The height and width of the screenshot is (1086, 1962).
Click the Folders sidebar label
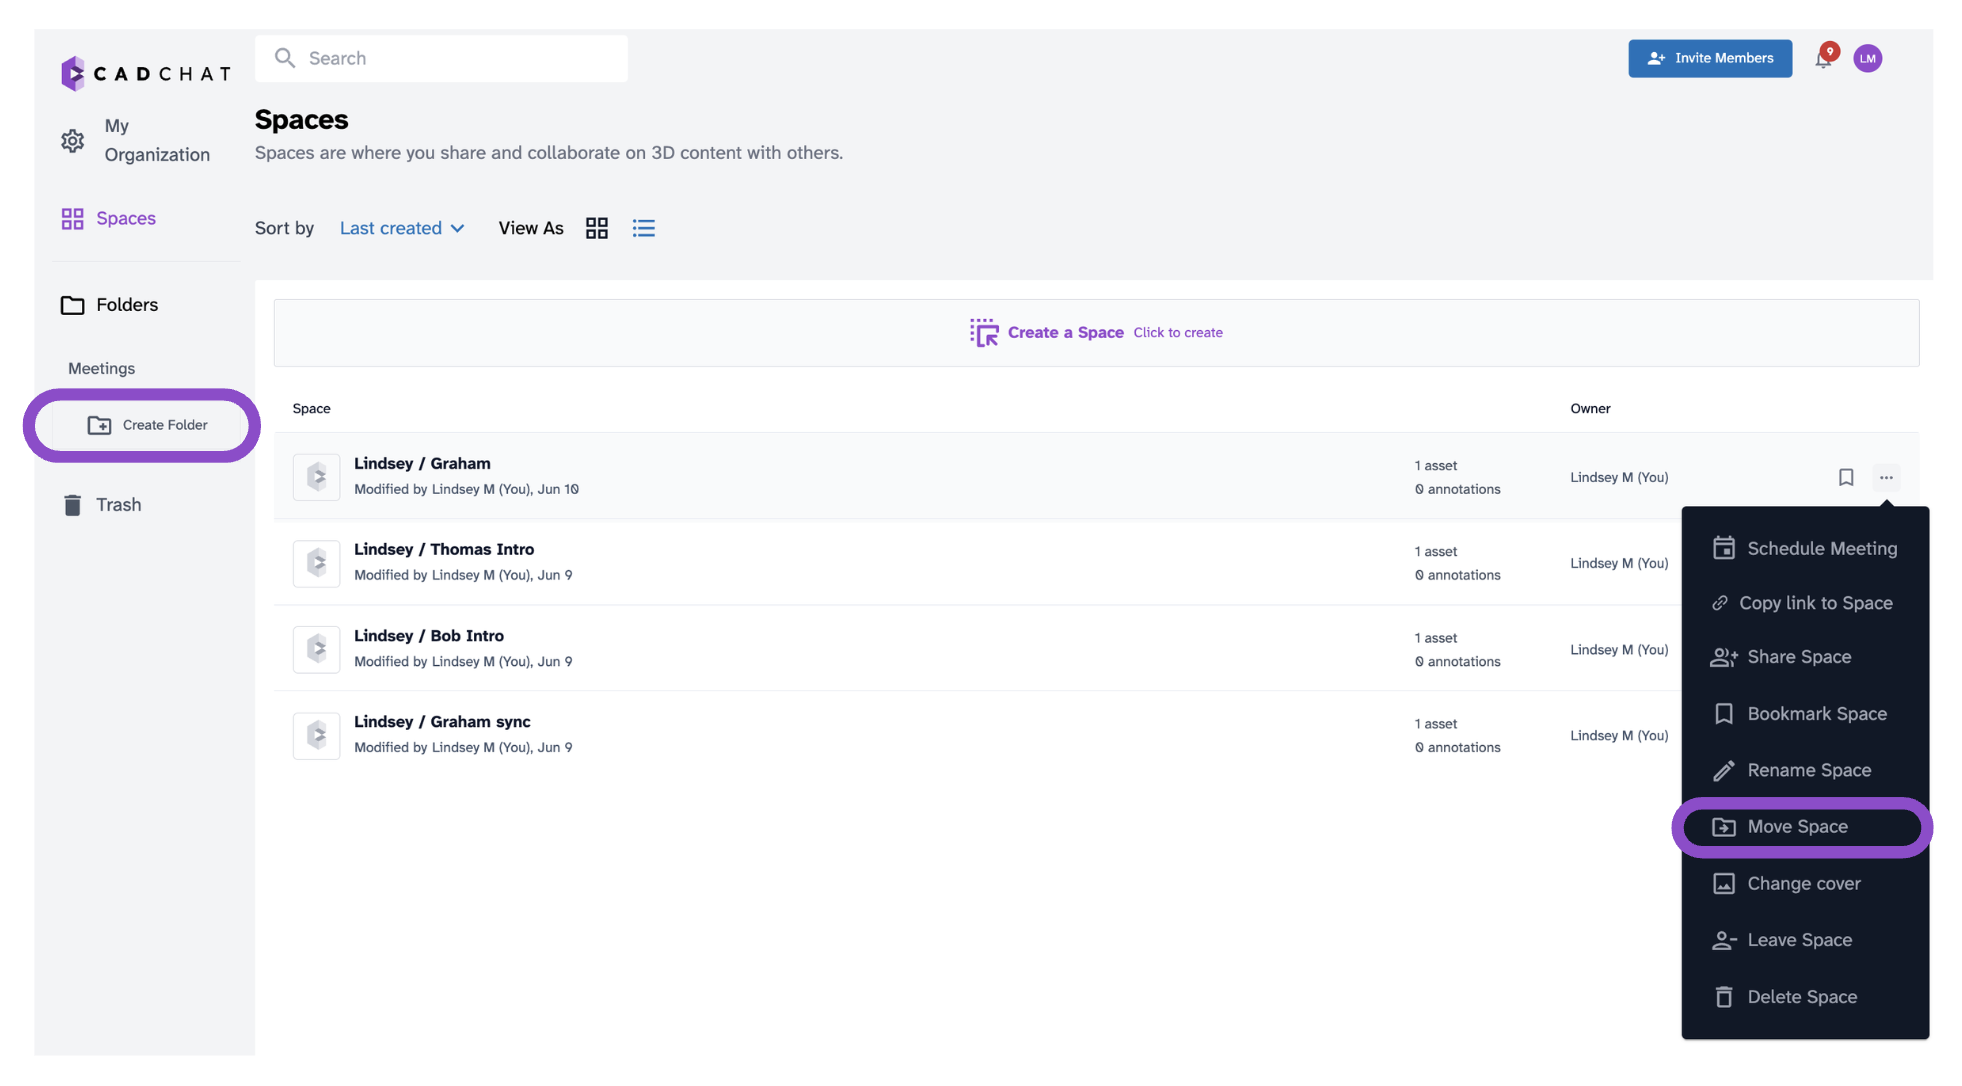click(127, 304)
